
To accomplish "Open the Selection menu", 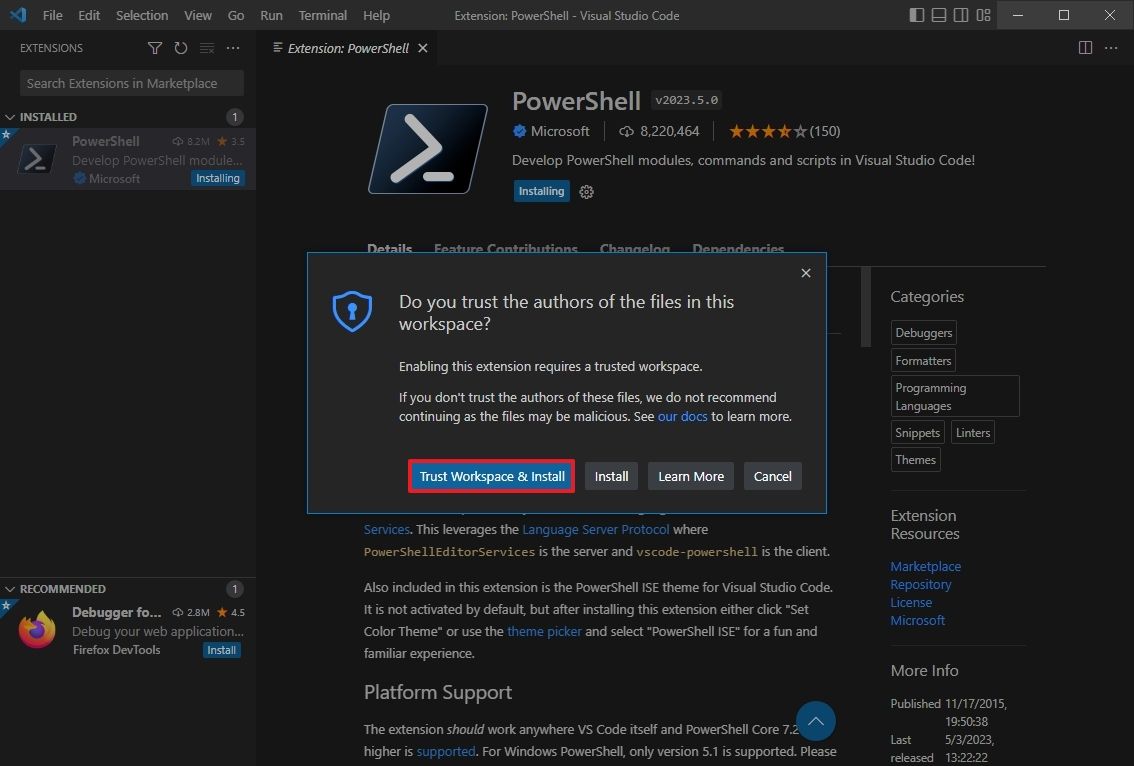I will (x=142, y=15).
